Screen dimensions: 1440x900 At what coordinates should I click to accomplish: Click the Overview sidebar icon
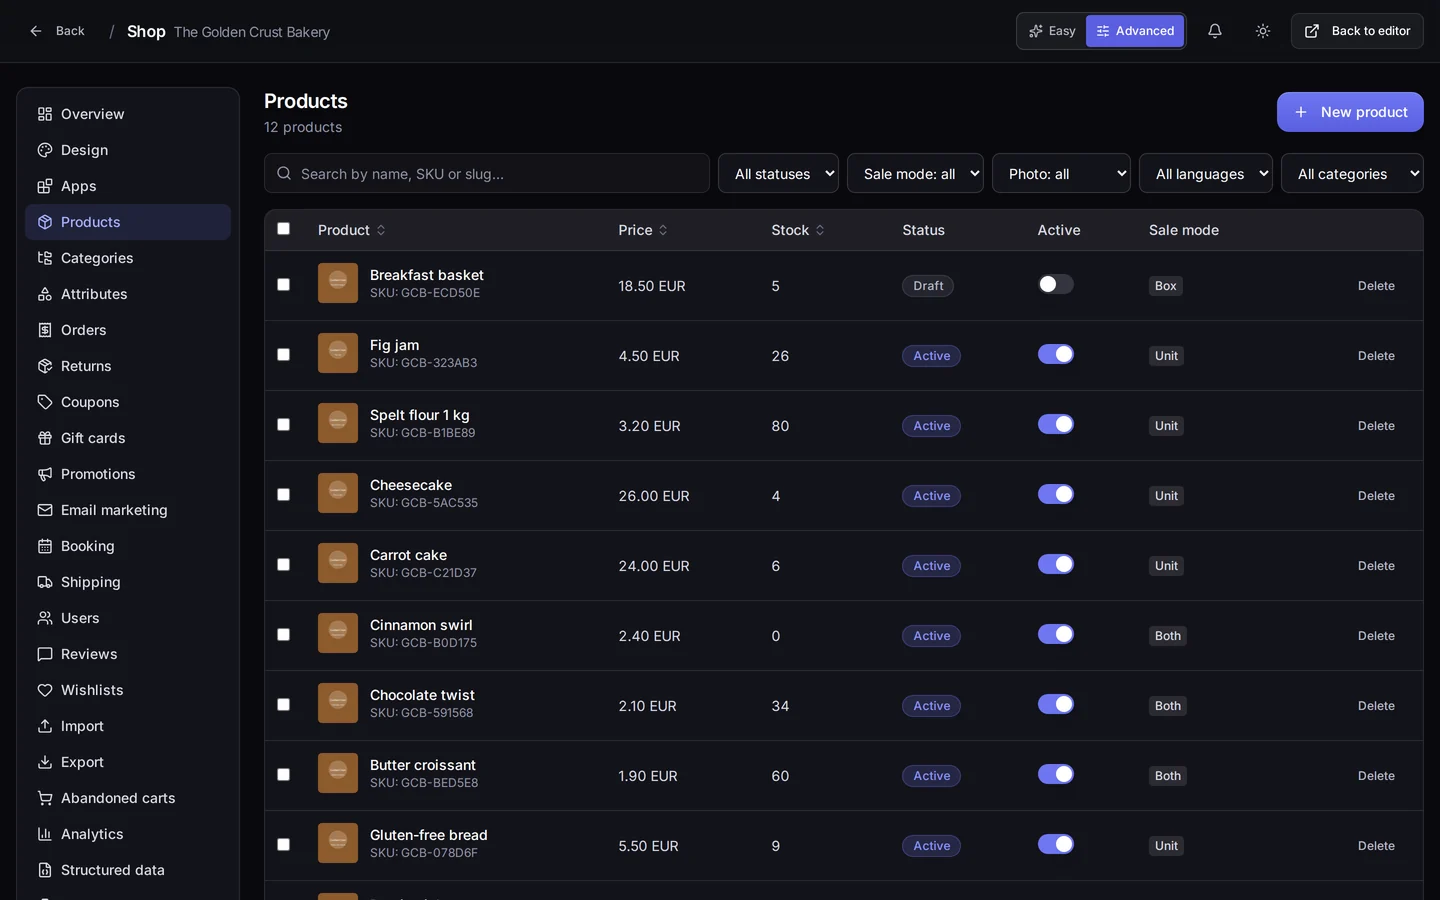[x=45, y=114]
